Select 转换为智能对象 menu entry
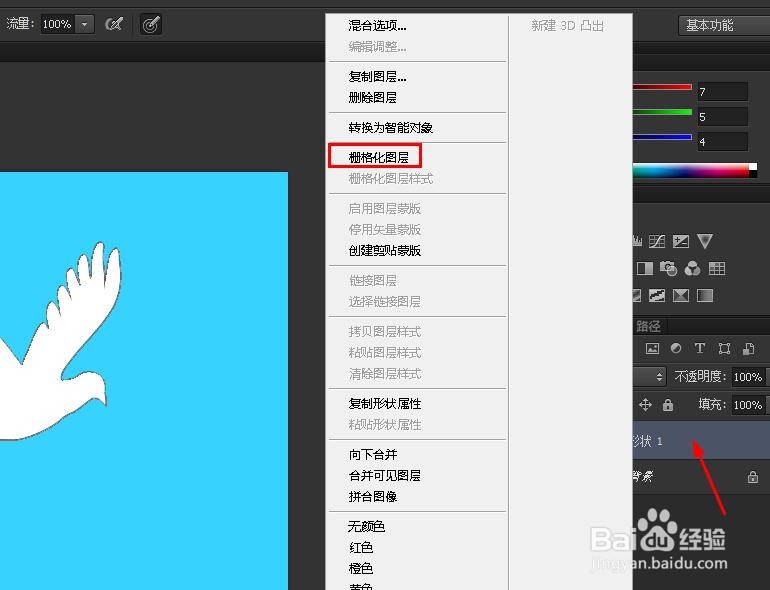The image size is (770, 590). pos(390,128)
